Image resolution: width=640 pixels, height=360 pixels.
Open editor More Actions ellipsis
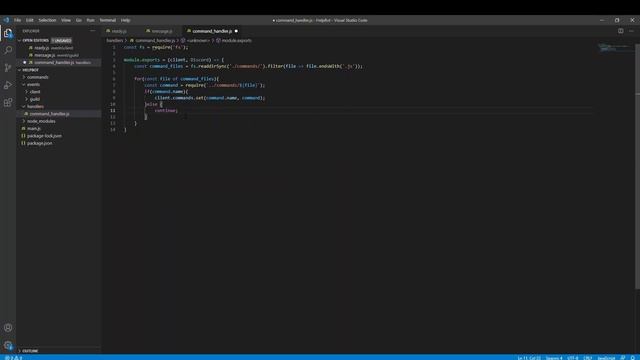click(x=631, y=31)
